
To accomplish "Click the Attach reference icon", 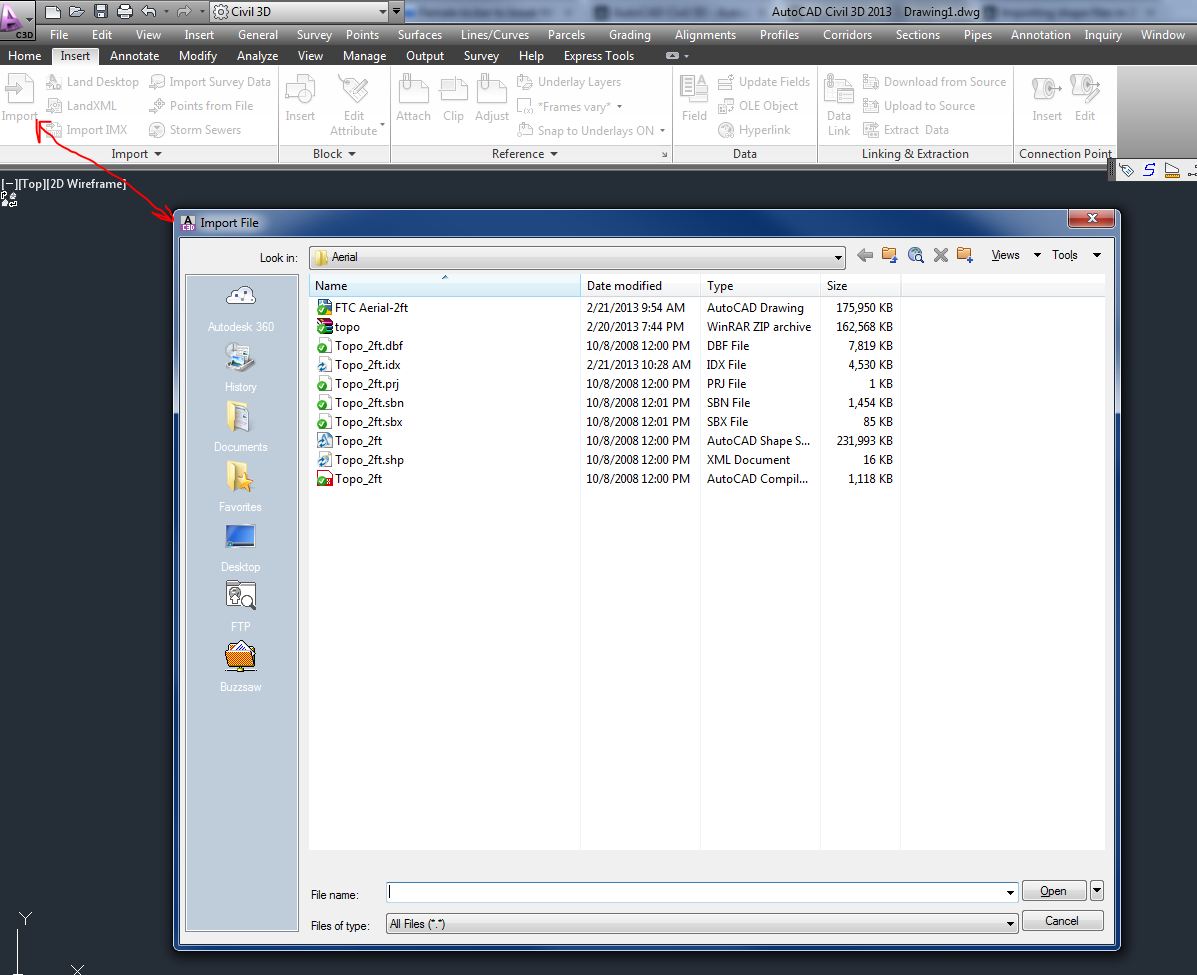I will (x=413, y=95).
